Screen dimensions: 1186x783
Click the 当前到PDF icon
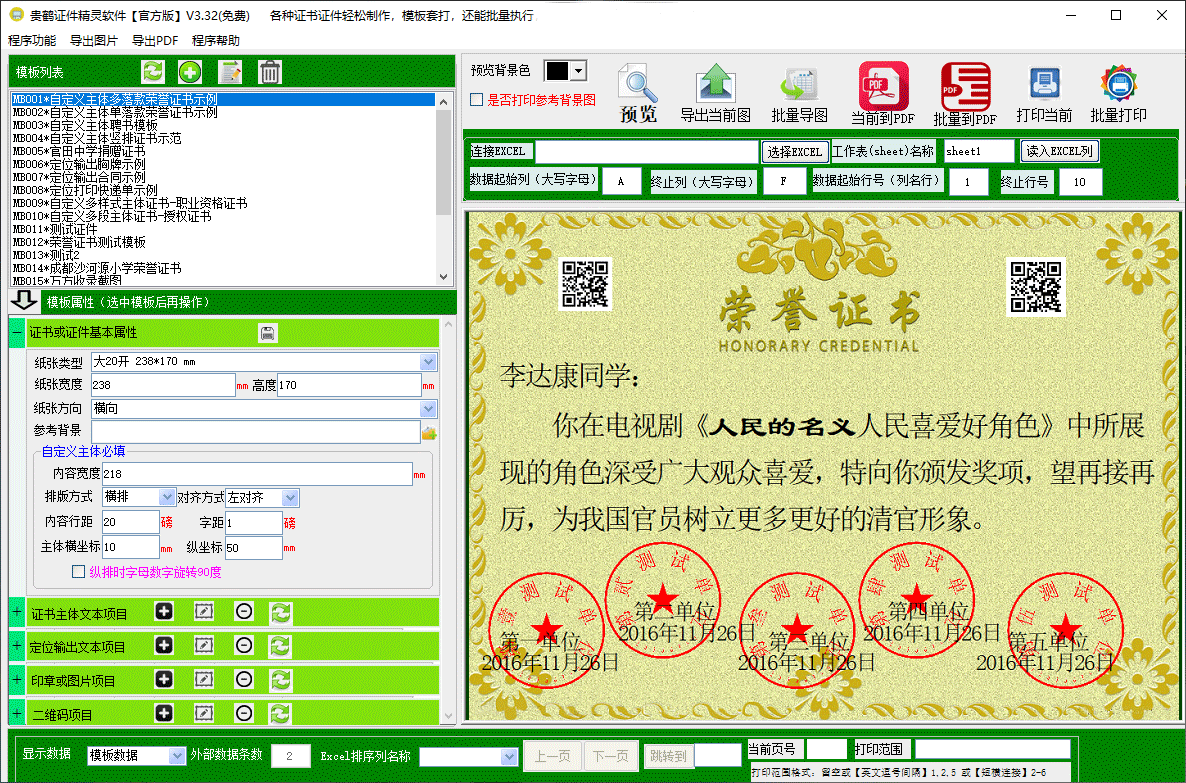coord(883,93)
